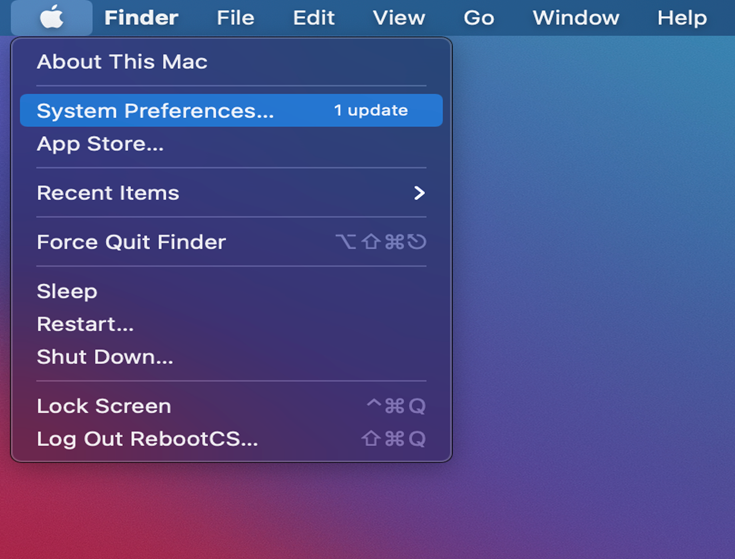Launch App Store from the menu
Screen dimensions: 735x559
(x=100, y=144)
